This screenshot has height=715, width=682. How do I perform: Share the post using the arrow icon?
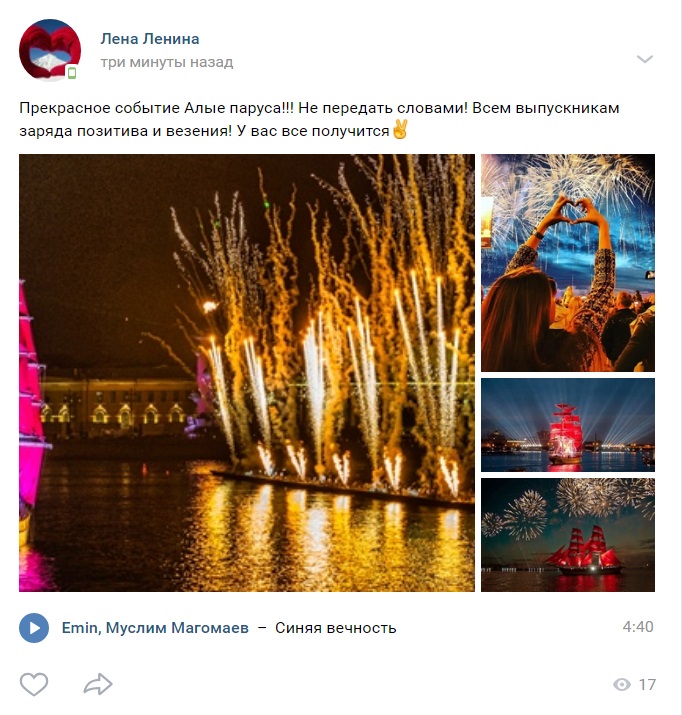(98, 684)
